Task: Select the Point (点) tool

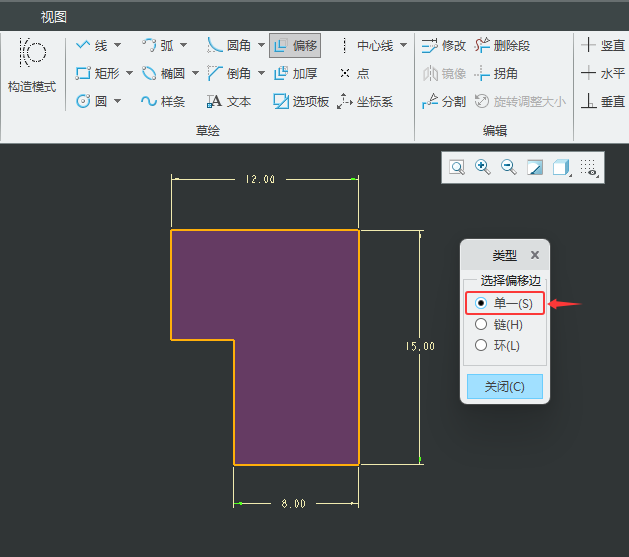Action: click(x=355, y=73)
